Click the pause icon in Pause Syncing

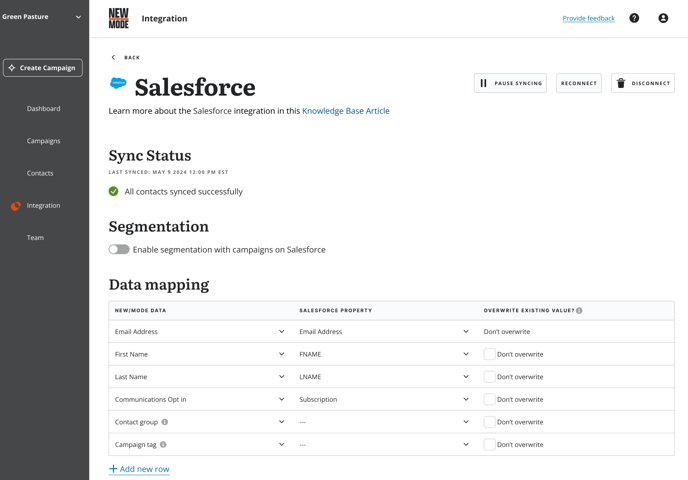pos(483,83)
